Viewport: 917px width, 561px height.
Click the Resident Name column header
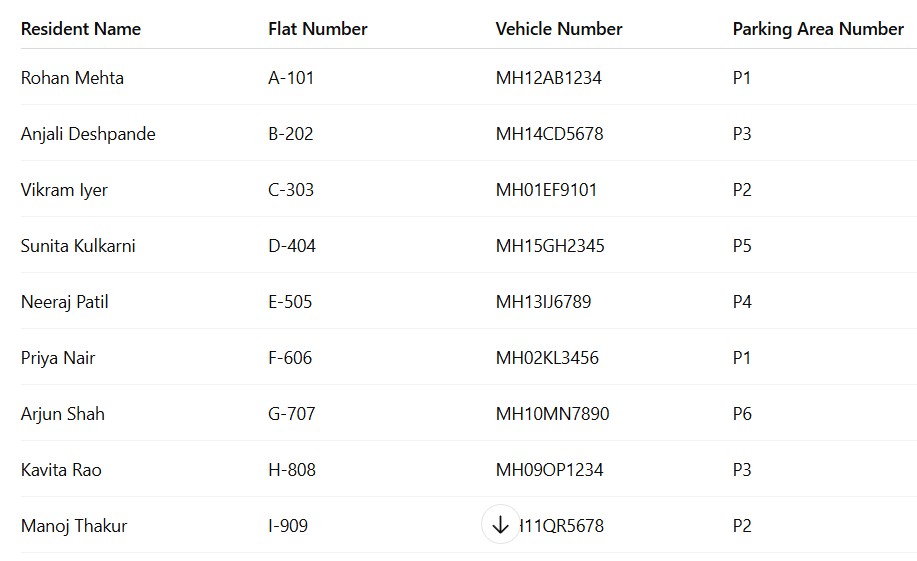[81, 29]
